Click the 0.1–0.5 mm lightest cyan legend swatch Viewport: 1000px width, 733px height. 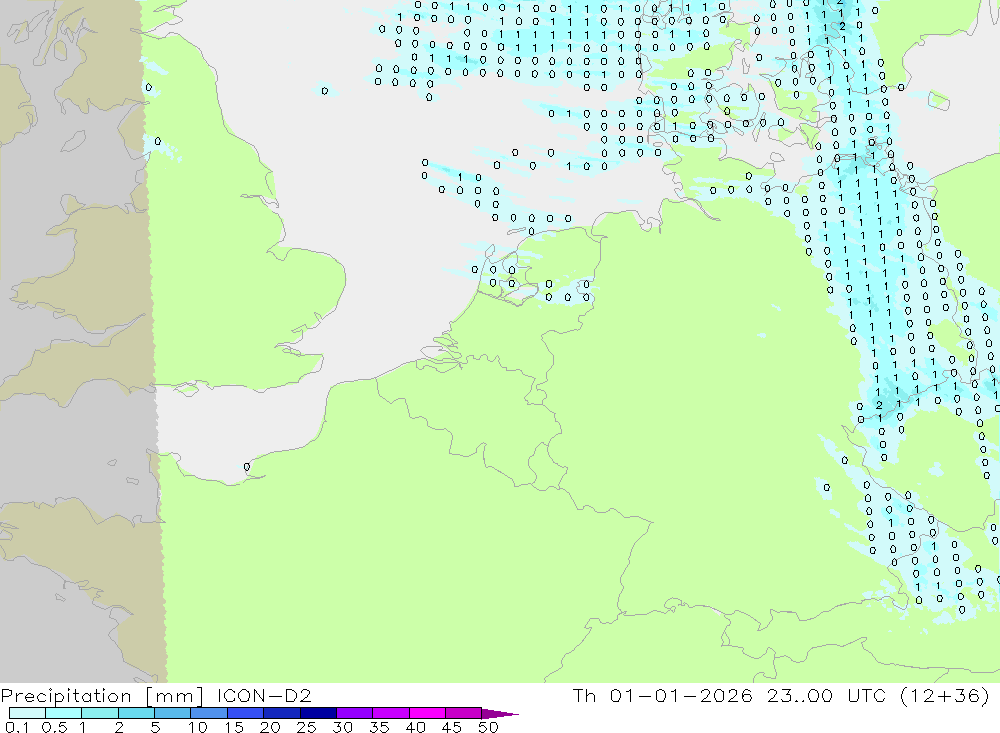(x=27, y=713)
